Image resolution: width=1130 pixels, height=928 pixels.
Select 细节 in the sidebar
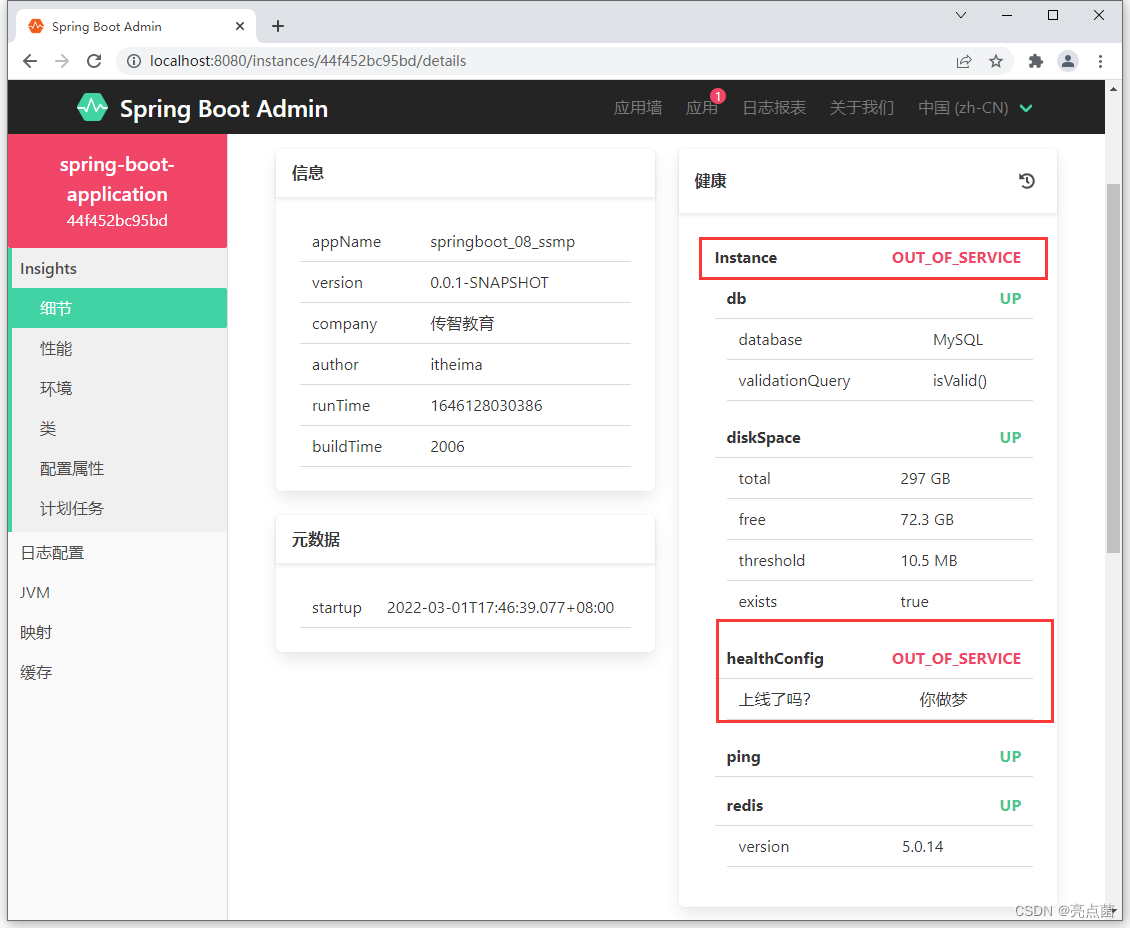[x=119, y=308]
